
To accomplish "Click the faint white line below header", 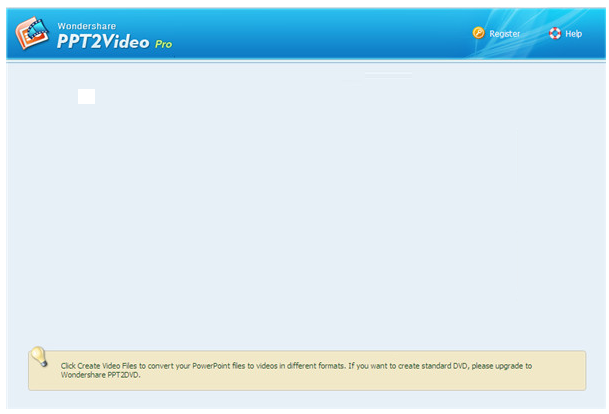I will click(x=387, y=74).
